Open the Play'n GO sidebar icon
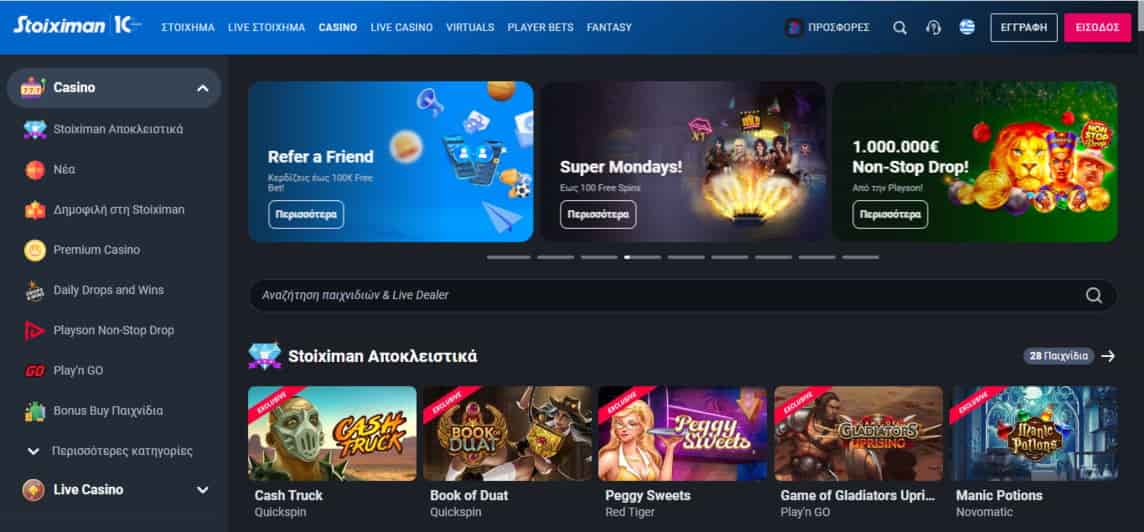 pyautogui.click(x=35, y=371)
